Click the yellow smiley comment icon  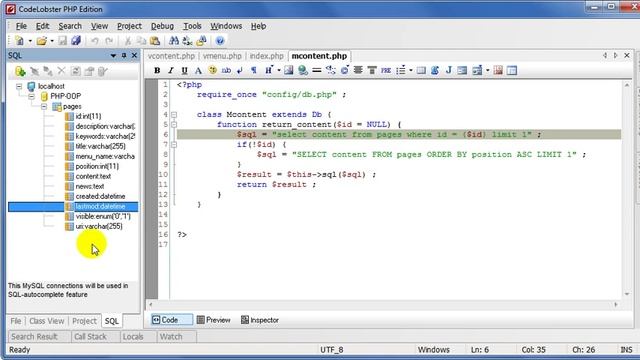212,70
